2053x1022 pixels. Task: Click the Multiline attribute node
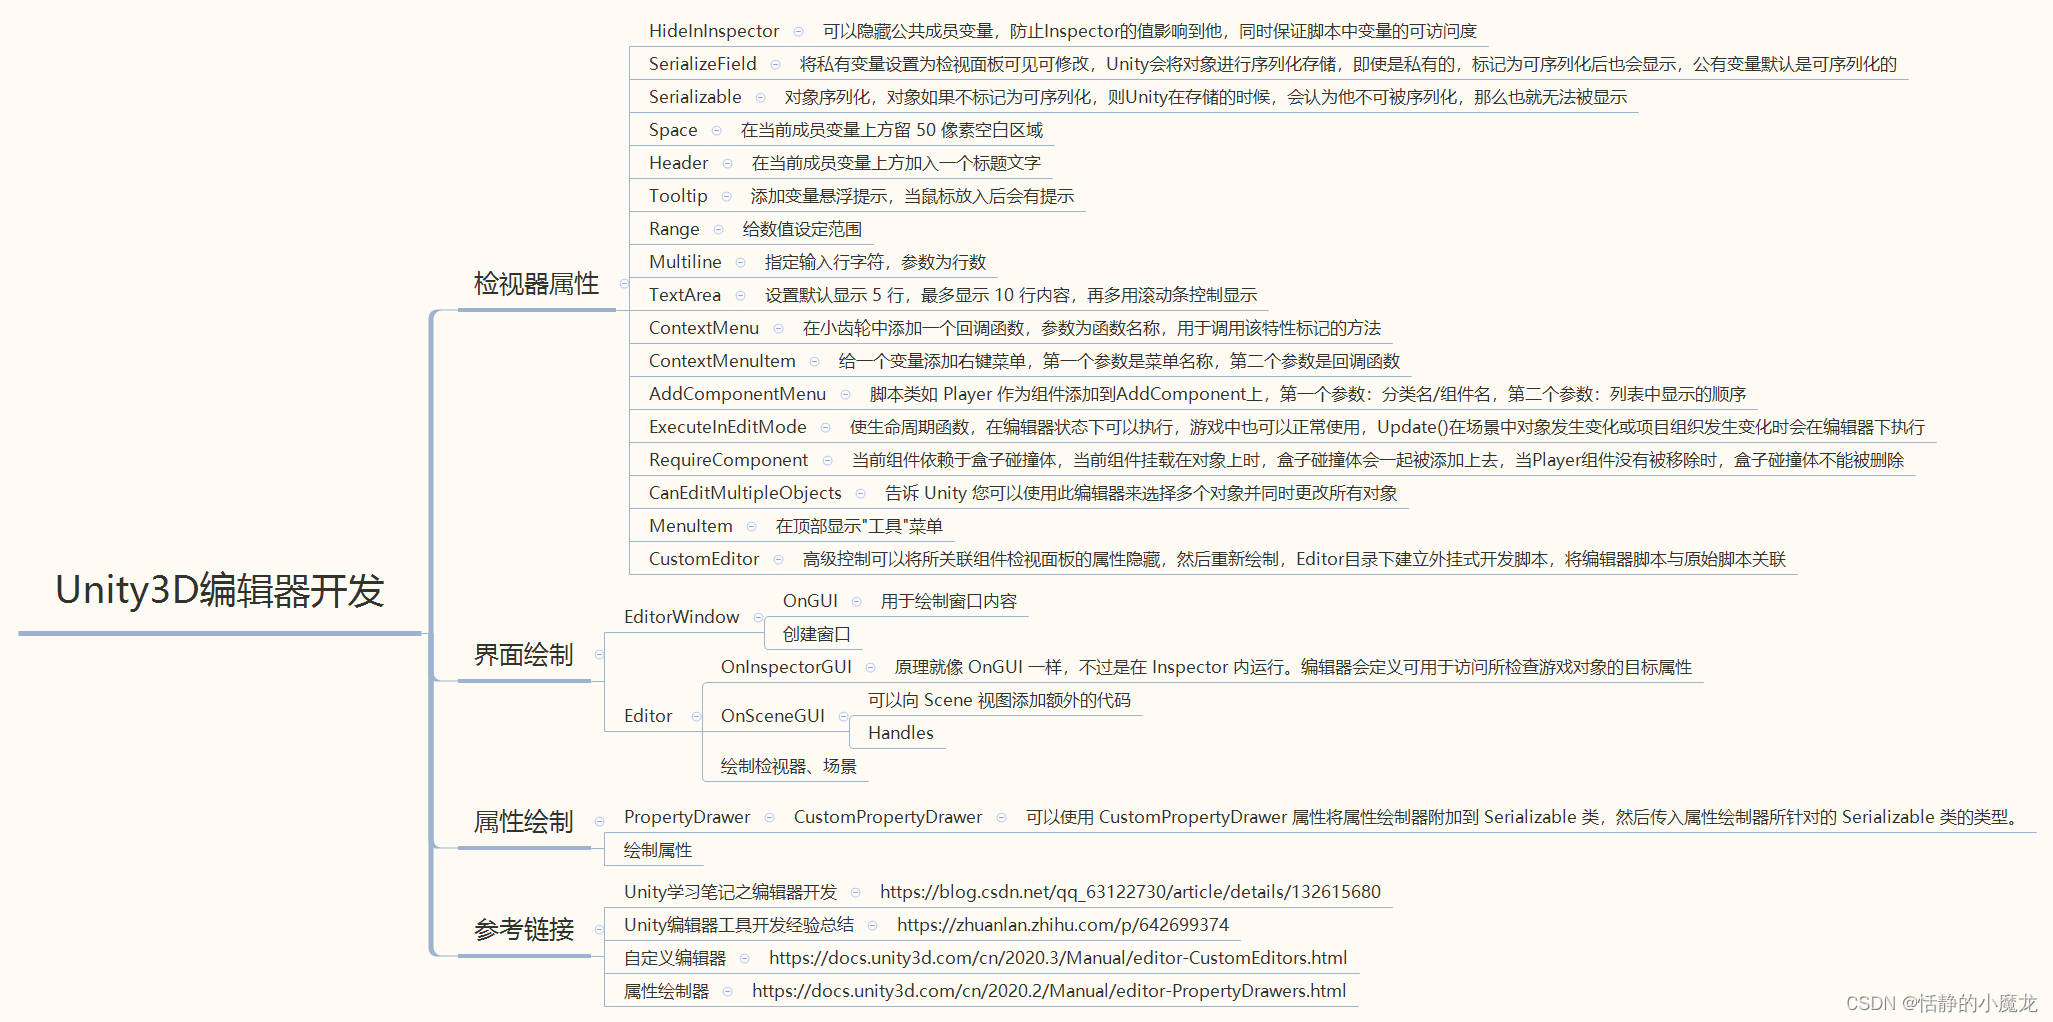pos(685,262)
